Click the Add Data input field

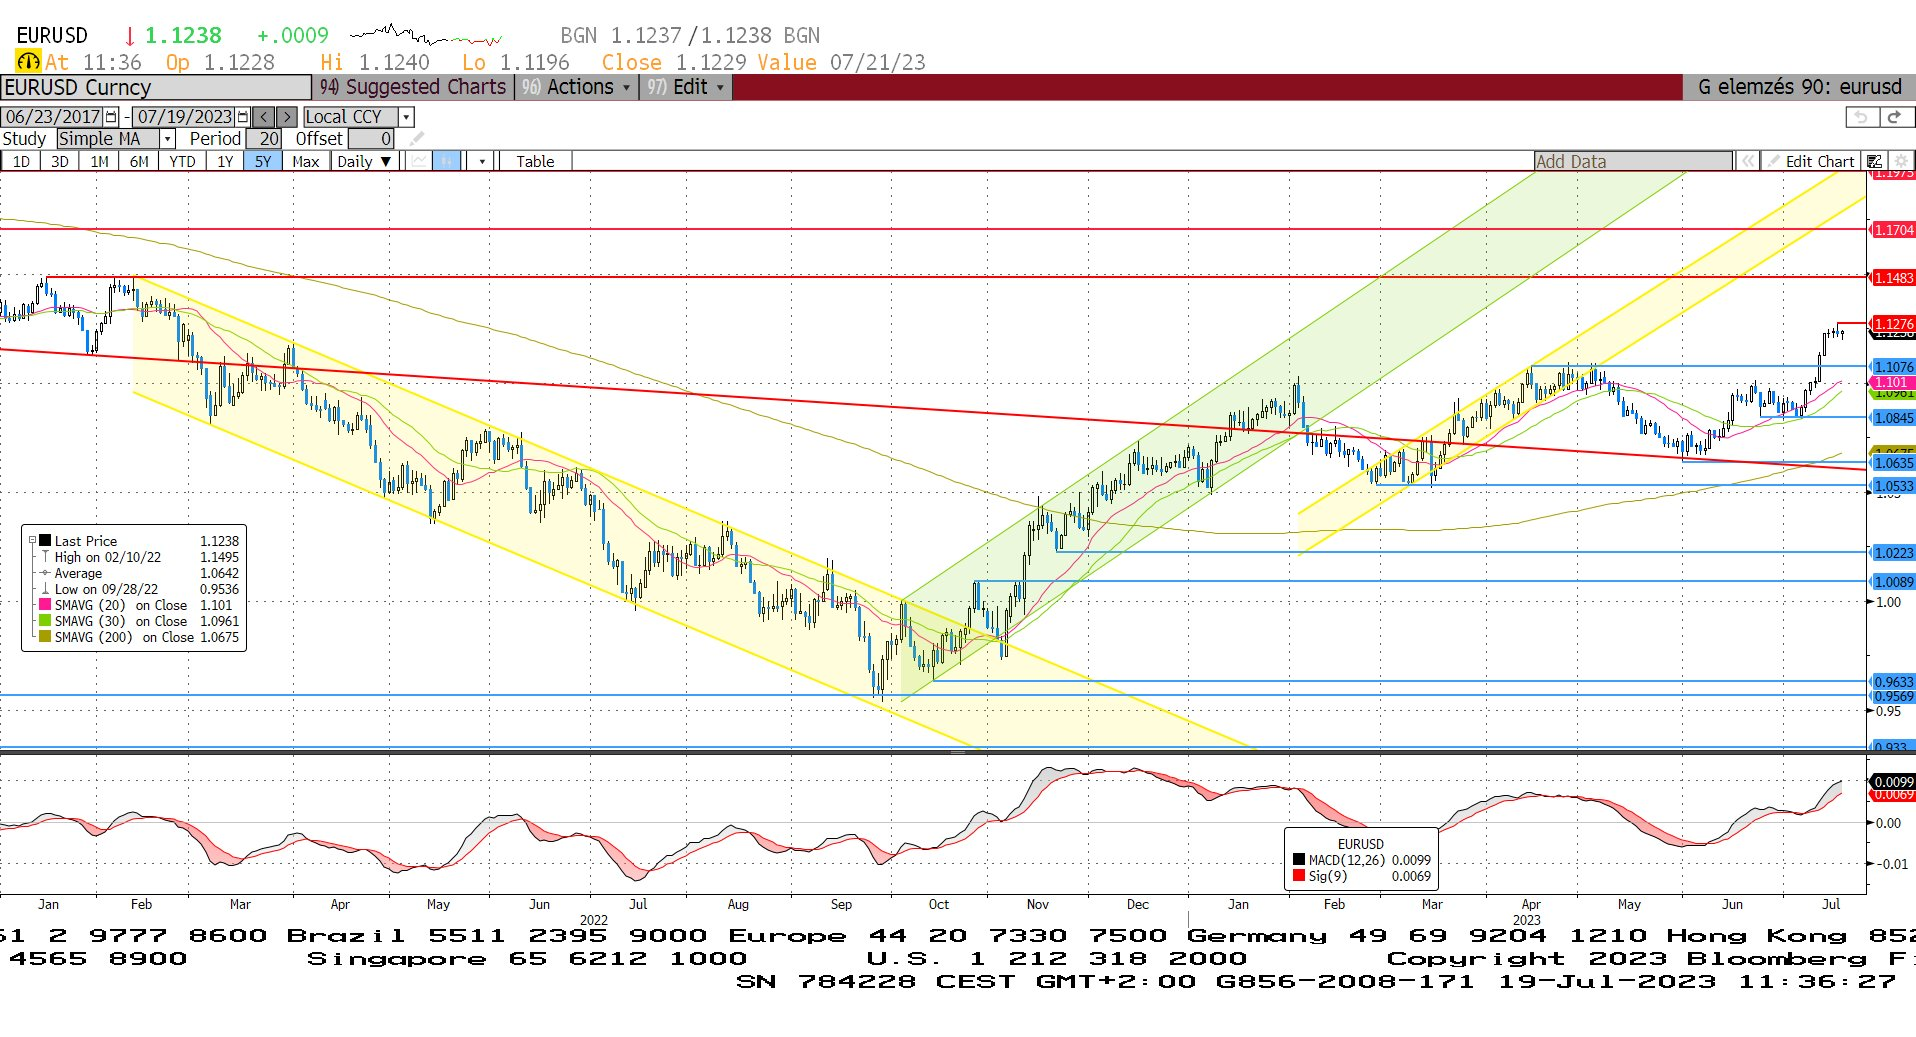tap(1633, 161)
